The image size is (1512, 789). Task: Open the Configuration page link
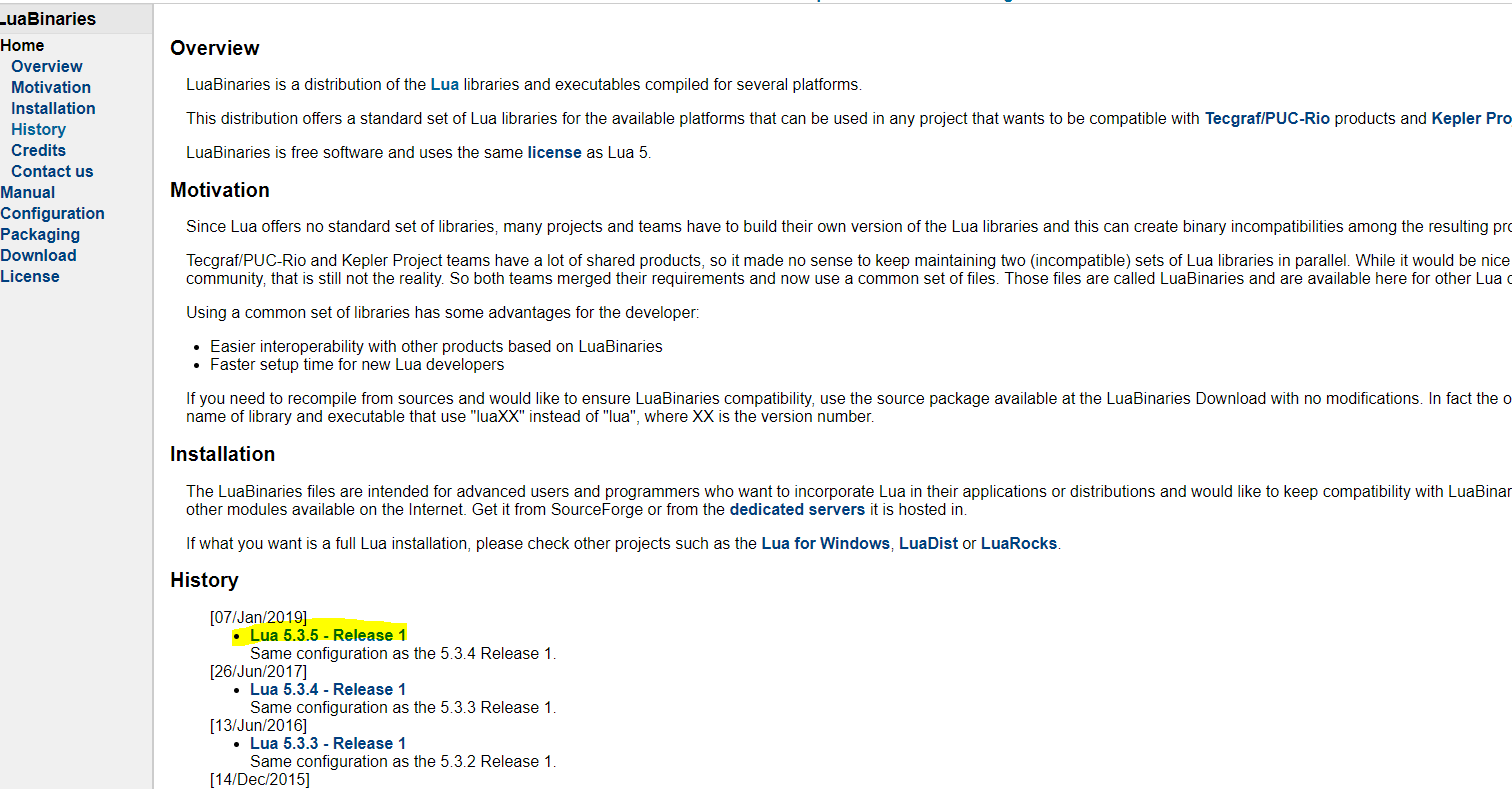tap(52, 213)
